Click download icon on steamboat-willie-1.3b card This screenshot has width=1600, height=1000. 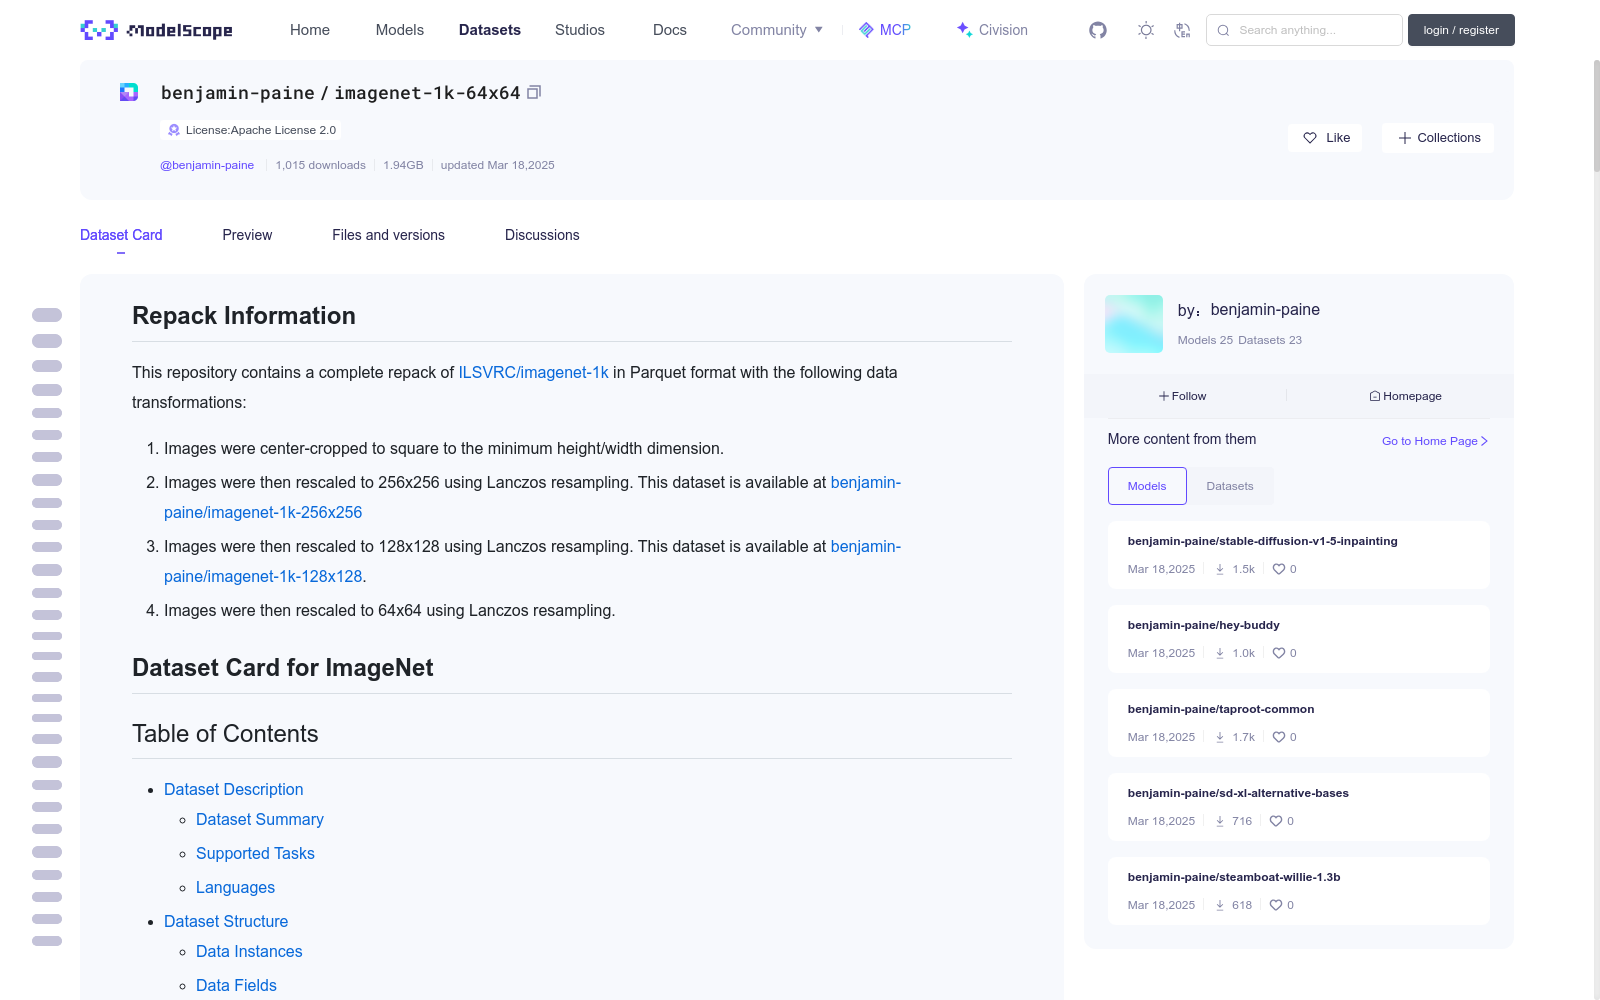[1220, 905]
